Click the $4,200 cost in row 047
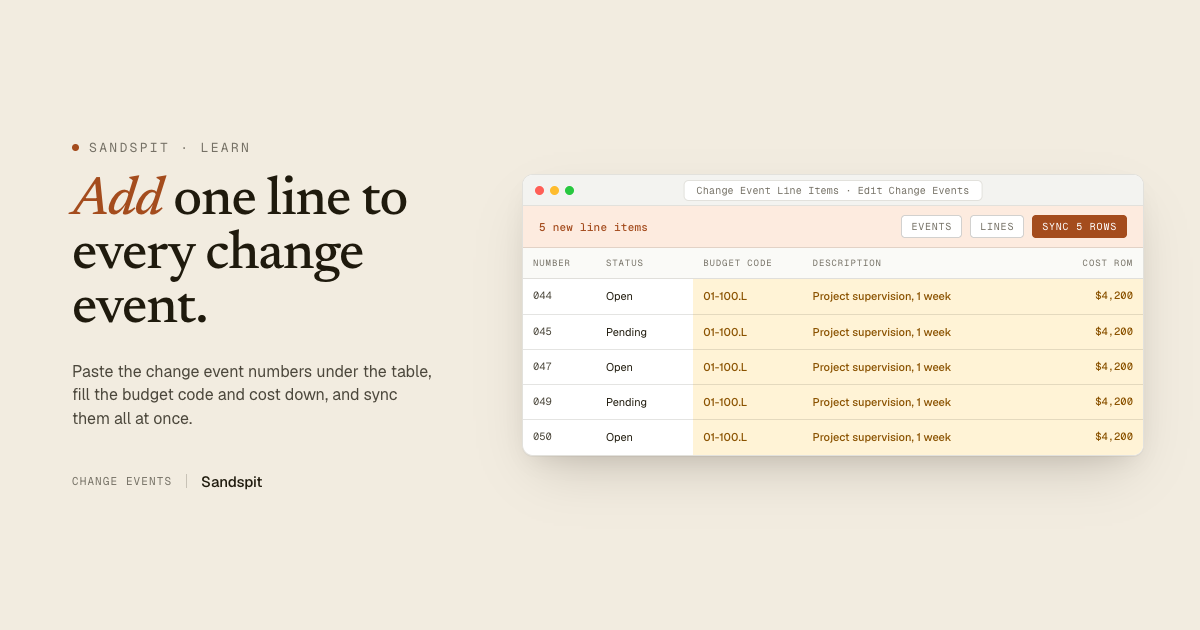This screenshot has height=630, width=1200. tap(1114, 367)
